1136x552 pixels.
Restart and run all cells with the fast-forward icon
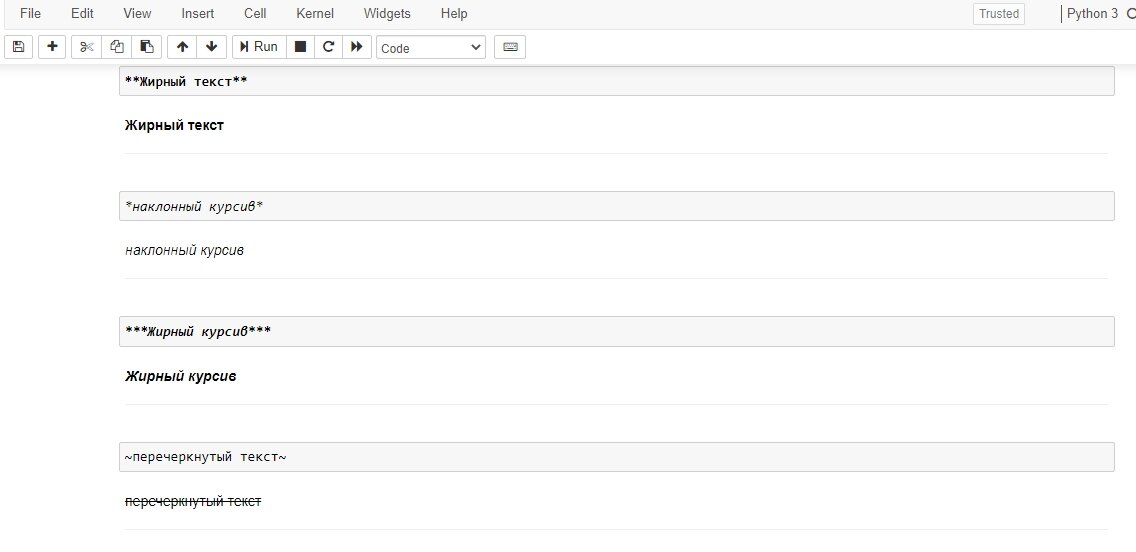(x=356, y=47)
